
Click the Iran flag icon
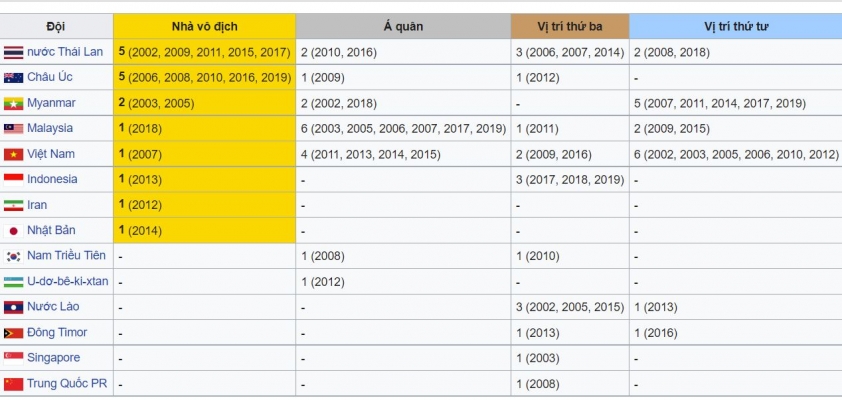click(x=13, y=206)
